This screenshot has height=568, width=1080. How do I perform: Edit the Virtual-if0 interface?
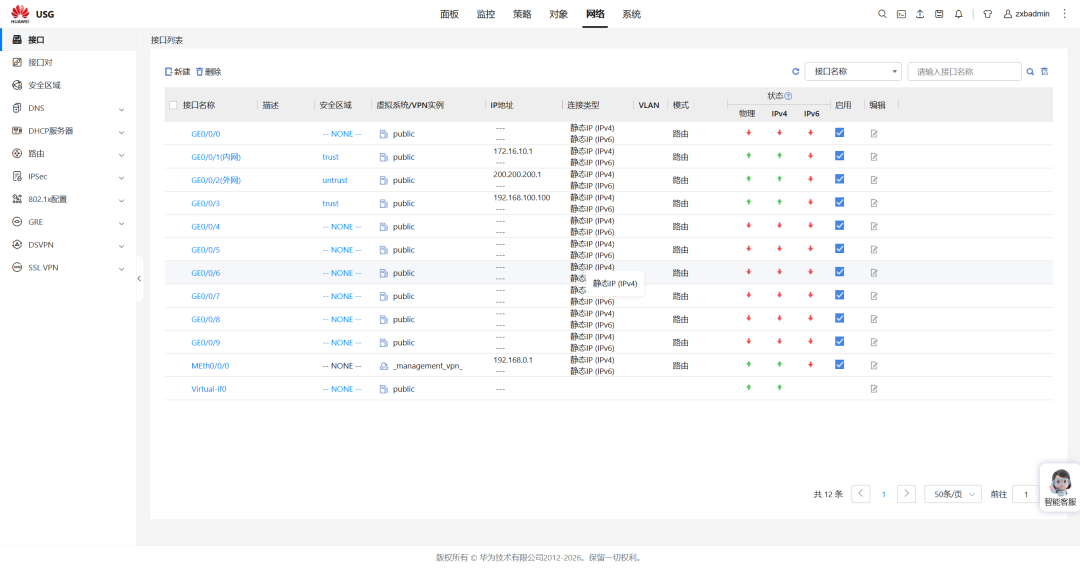[x=873, y=389]
